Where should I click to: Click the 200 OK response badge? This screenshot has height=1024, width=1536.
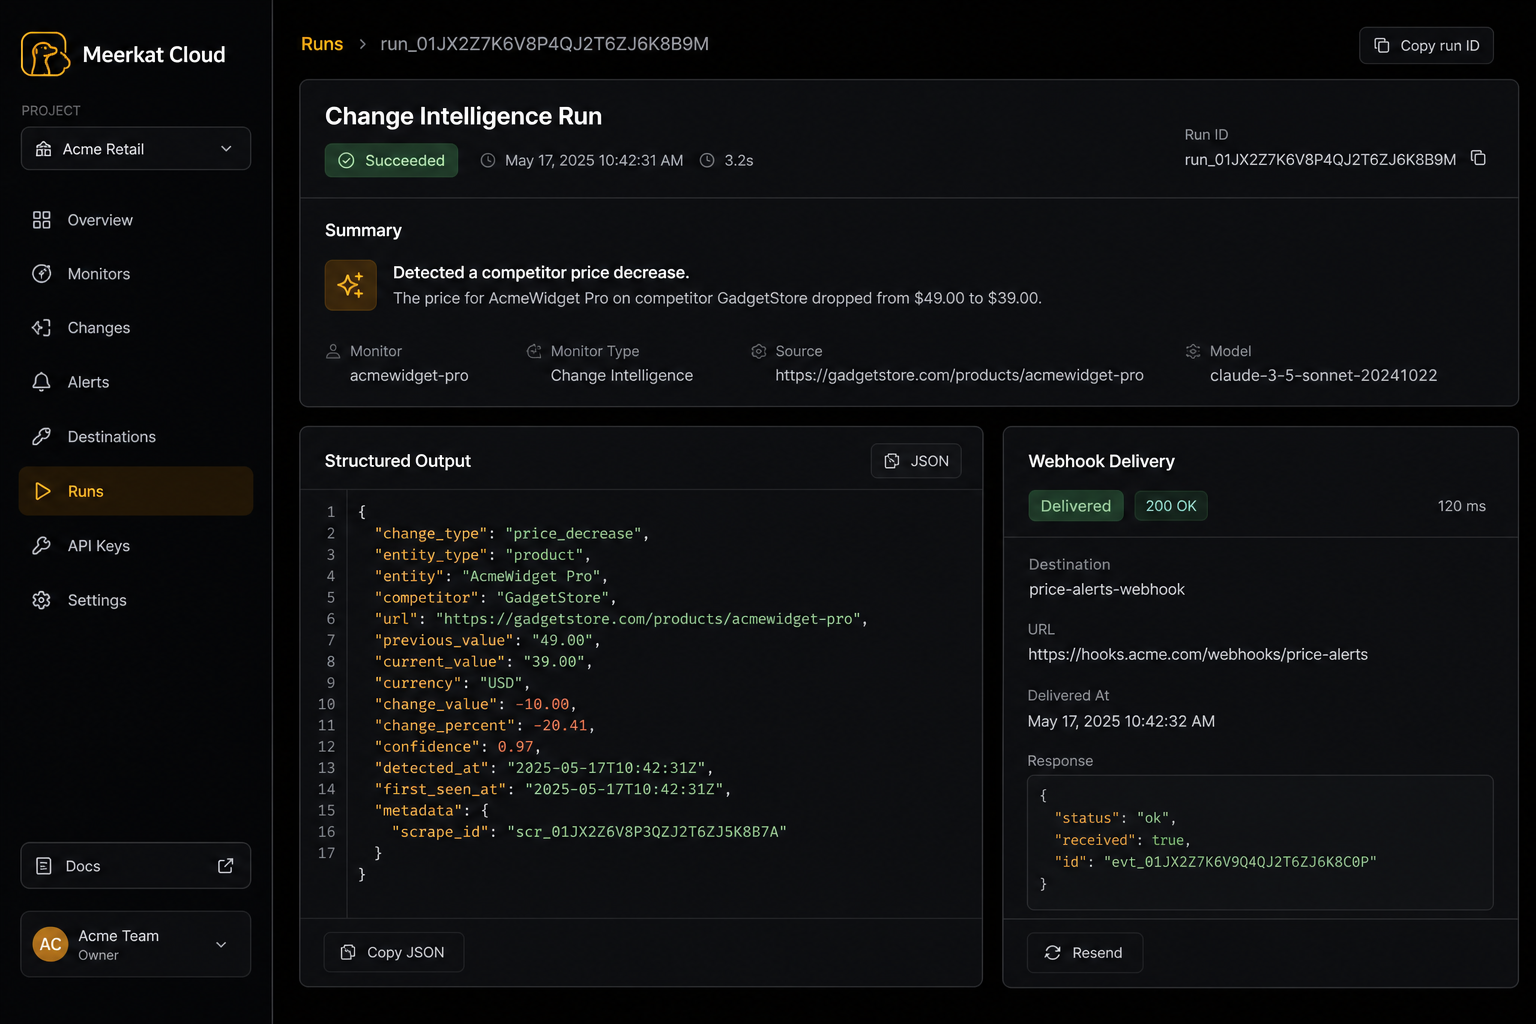tap(1171, 506)
